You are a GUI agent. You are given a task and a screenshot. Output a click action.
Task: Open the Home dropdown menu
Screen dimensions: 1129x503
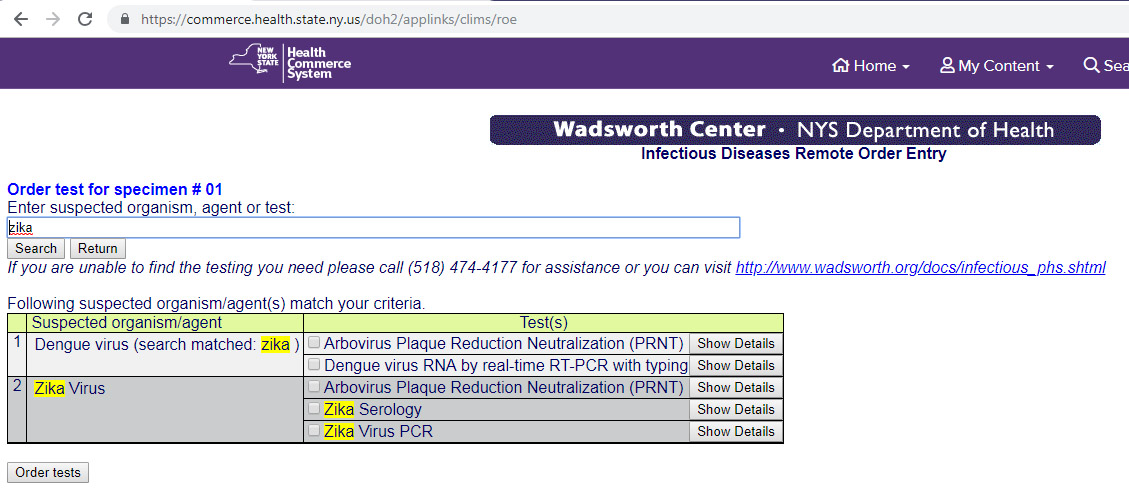click(871, 65)
